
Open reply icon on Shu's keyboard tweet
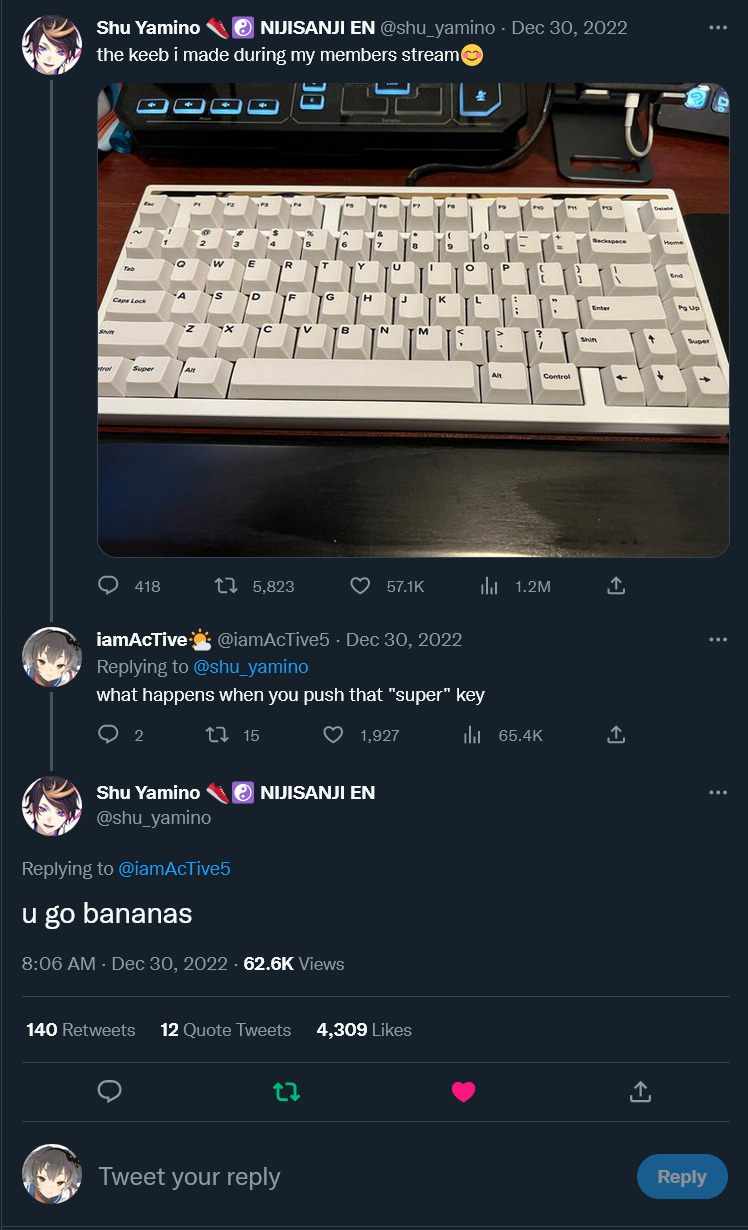[109, 585]
